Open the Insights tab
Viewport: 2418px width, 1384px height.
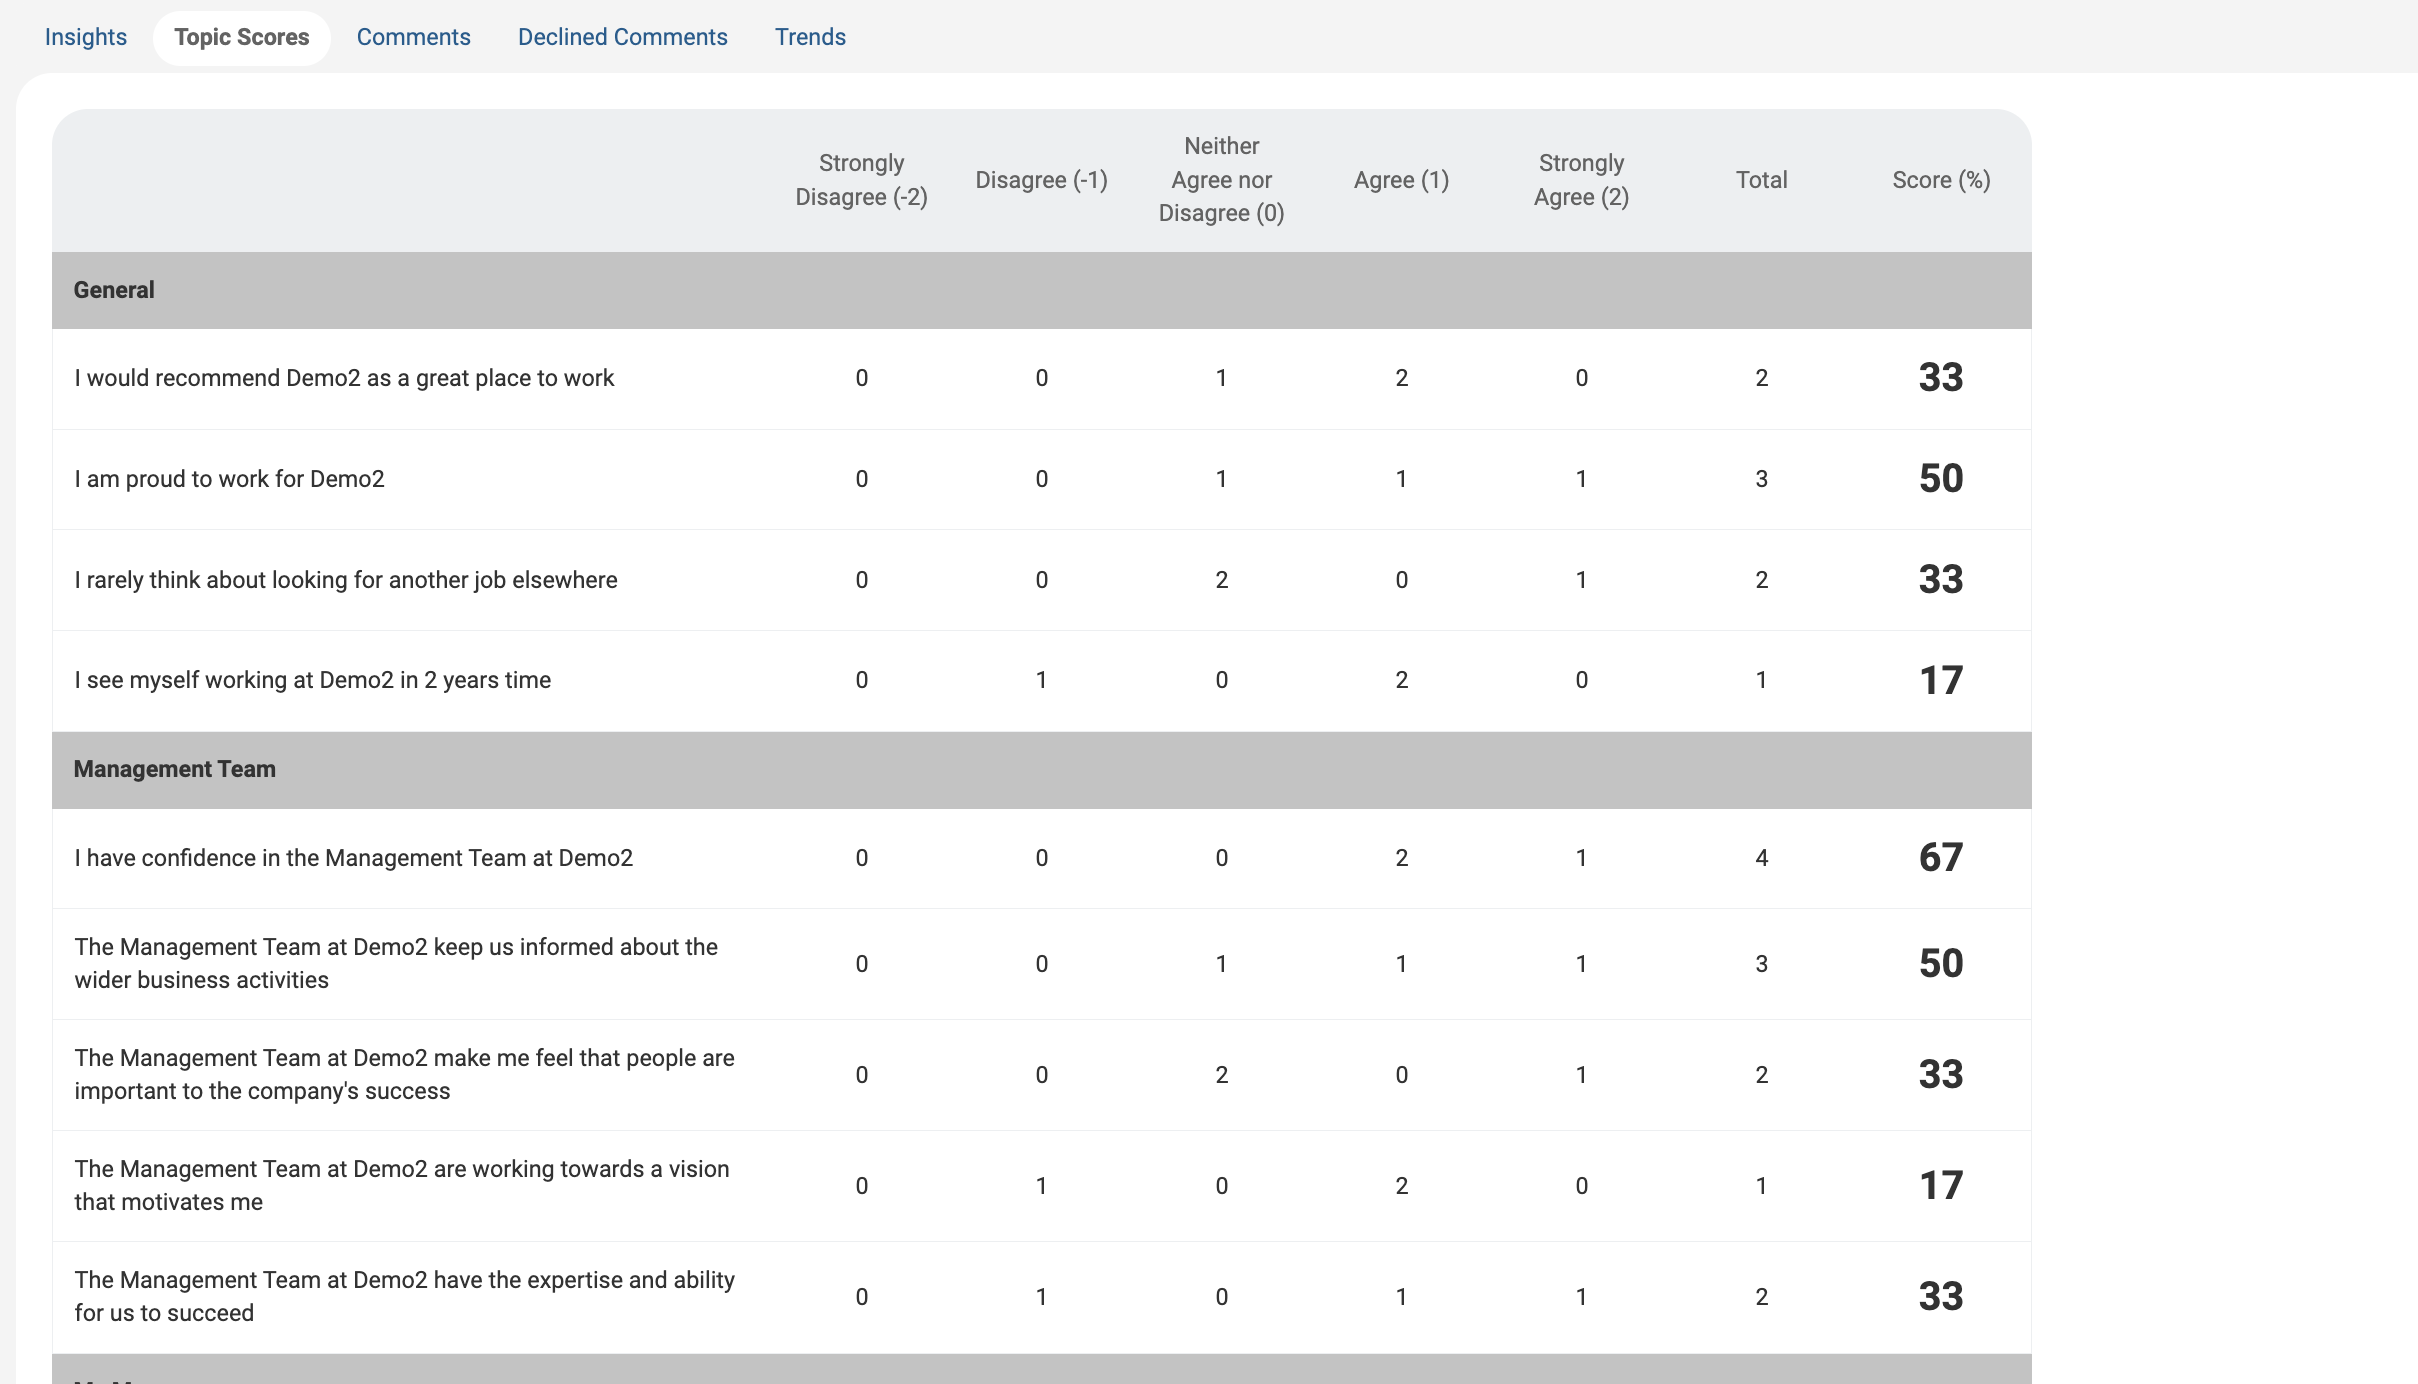coord(86,37)
